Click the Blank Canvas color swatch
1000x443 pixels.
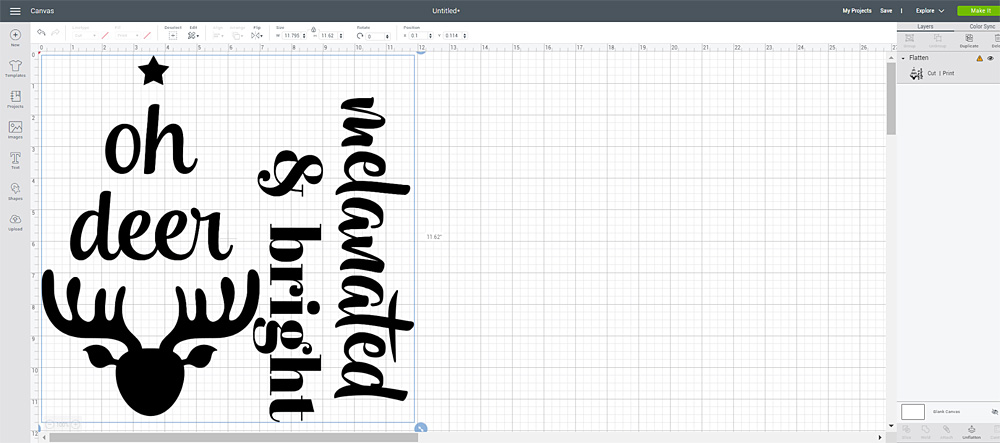[913, 412]
